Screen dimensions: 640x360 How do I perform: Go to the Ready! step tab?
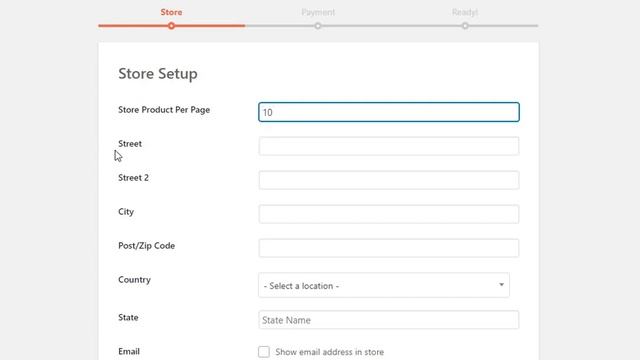point(465,12)
